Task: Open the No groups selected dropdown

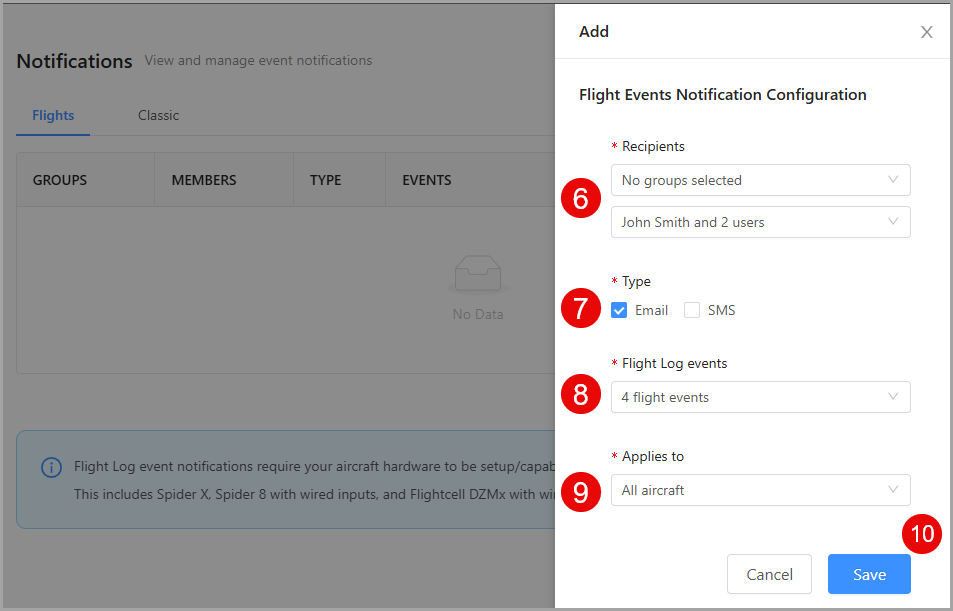Action: (x=760, y=180)
